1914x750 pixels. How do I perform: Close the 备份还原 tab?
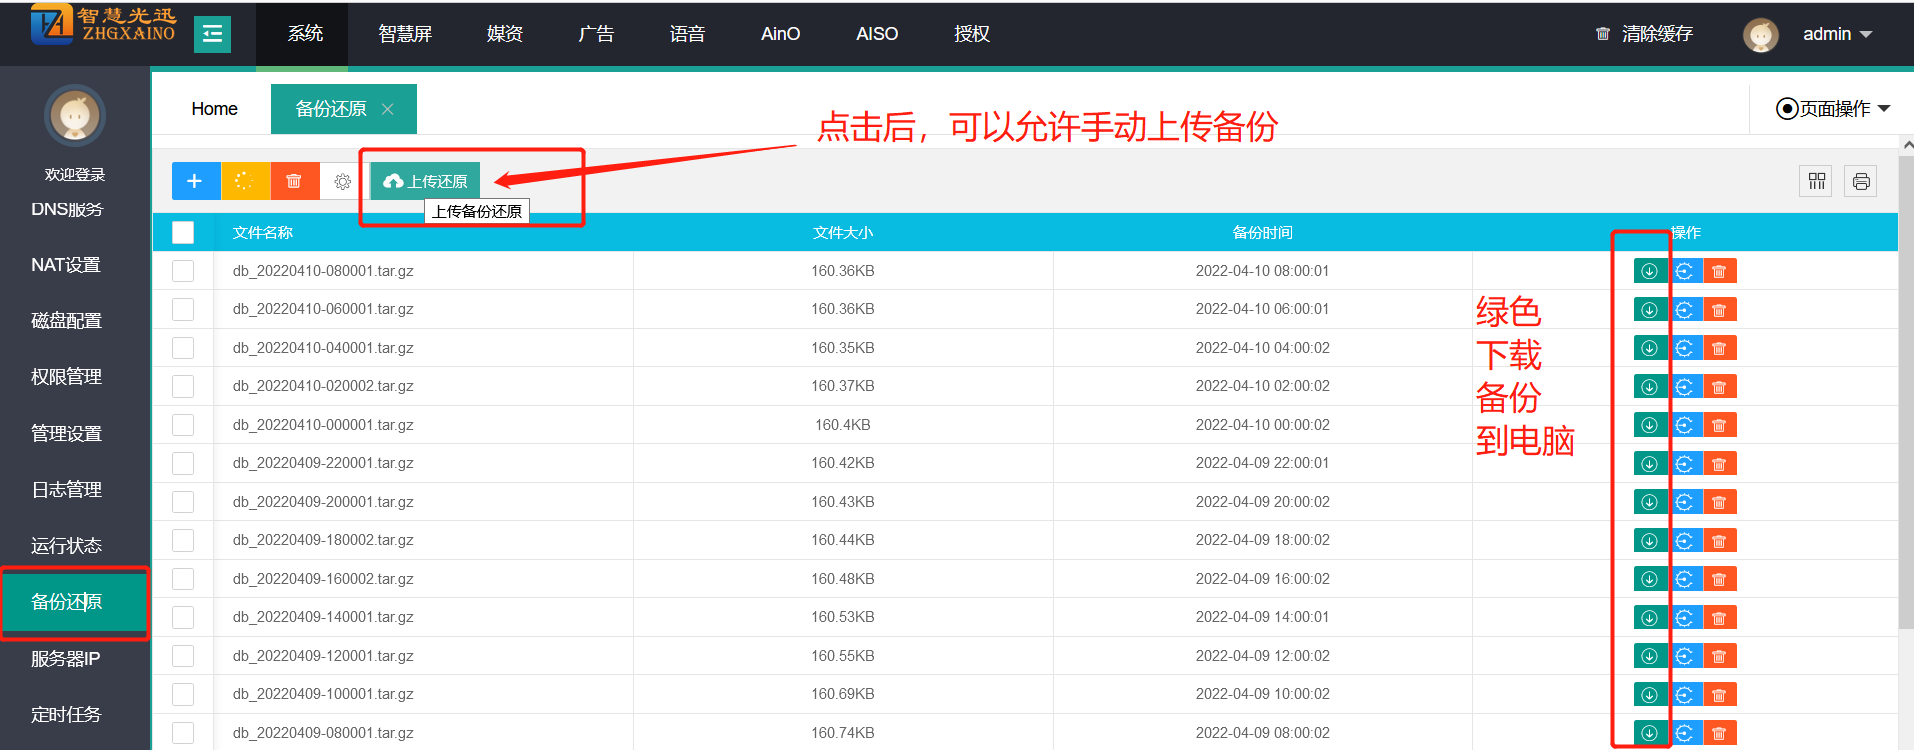388,109
